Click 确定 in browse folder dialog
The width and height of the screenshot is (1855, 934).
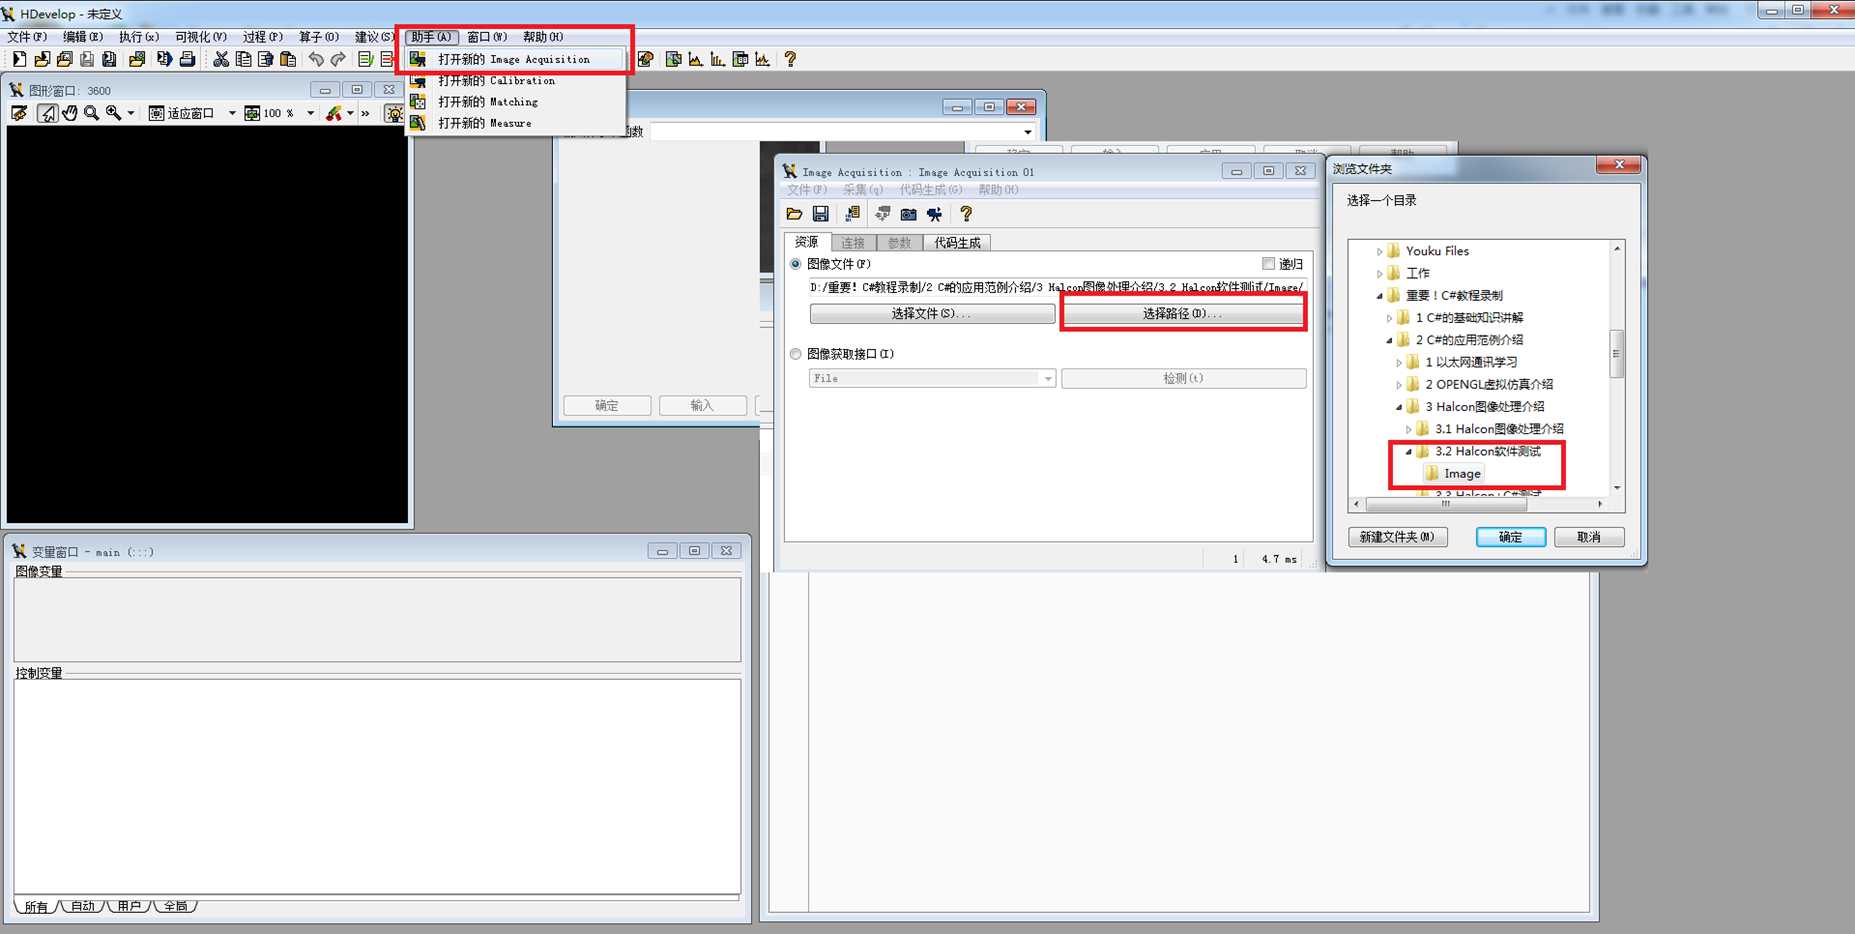(1511, 537)
